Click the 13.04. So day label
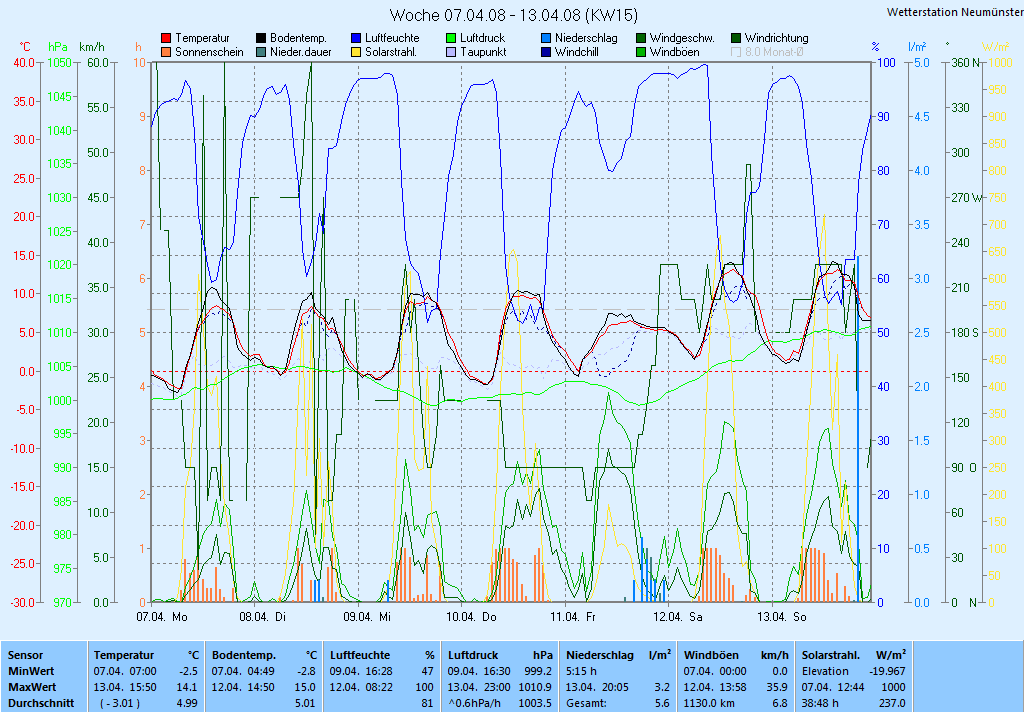The width and height of the screenshot is (1024, 712). click(x=782, y=617)
